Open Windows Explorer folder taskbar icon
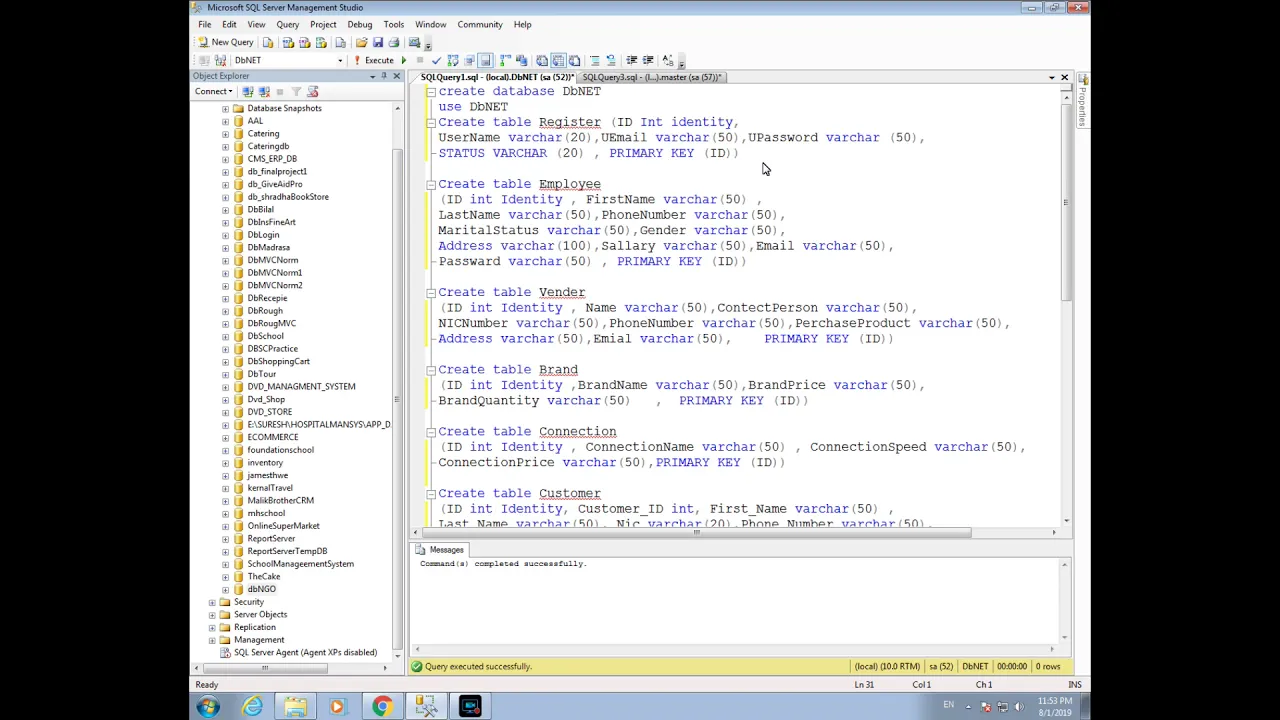This screenshot has height=720, width=1280. pyautogui.click(x=295, y=707)
